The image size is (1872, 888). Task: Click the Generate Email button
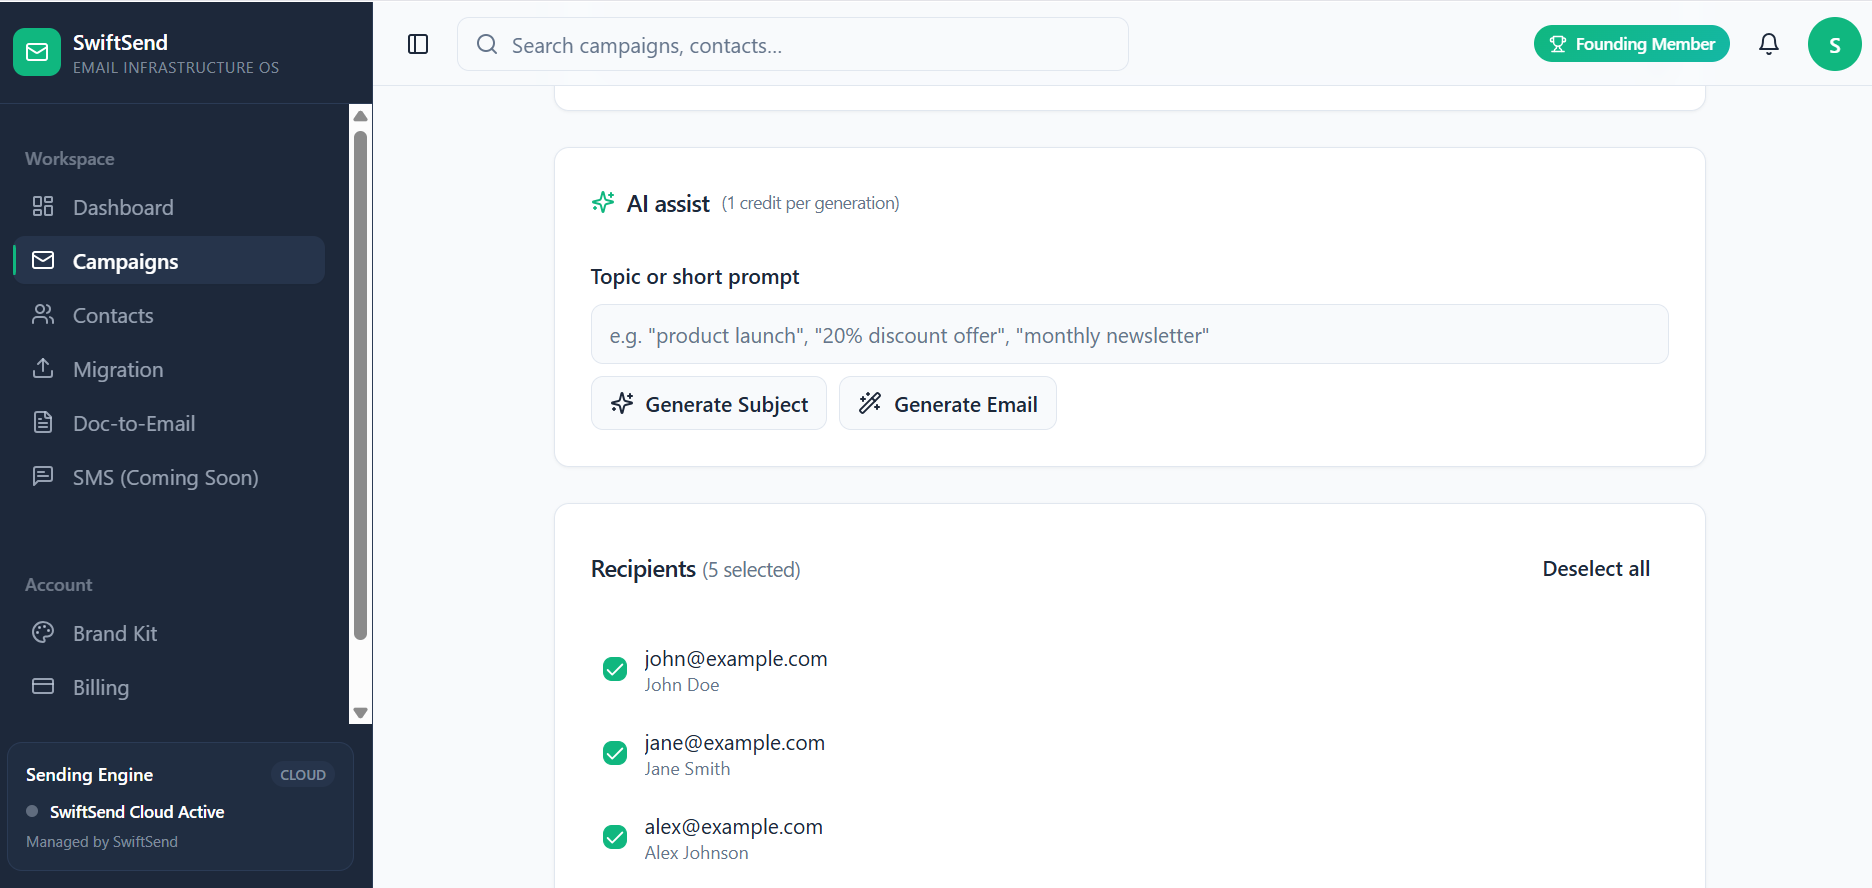[948, 404]
